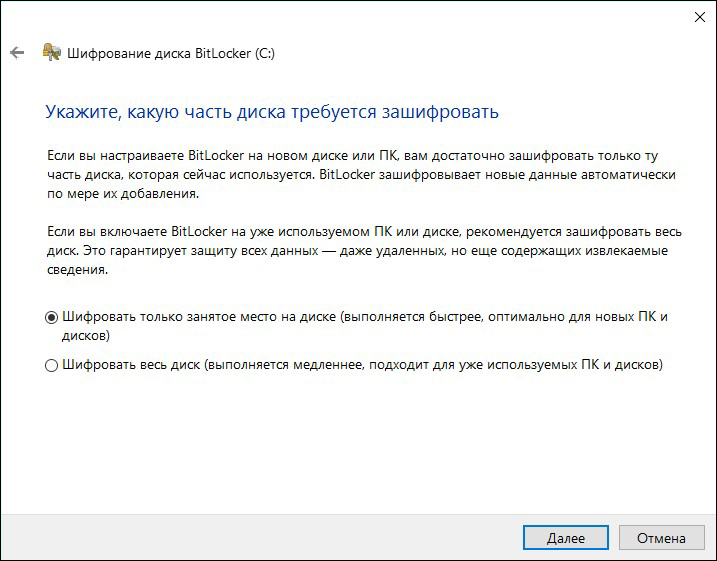Viewport: 717px width, 561px height.
Task: Select the encrypt used space only radio button
Action: point(51,317)
